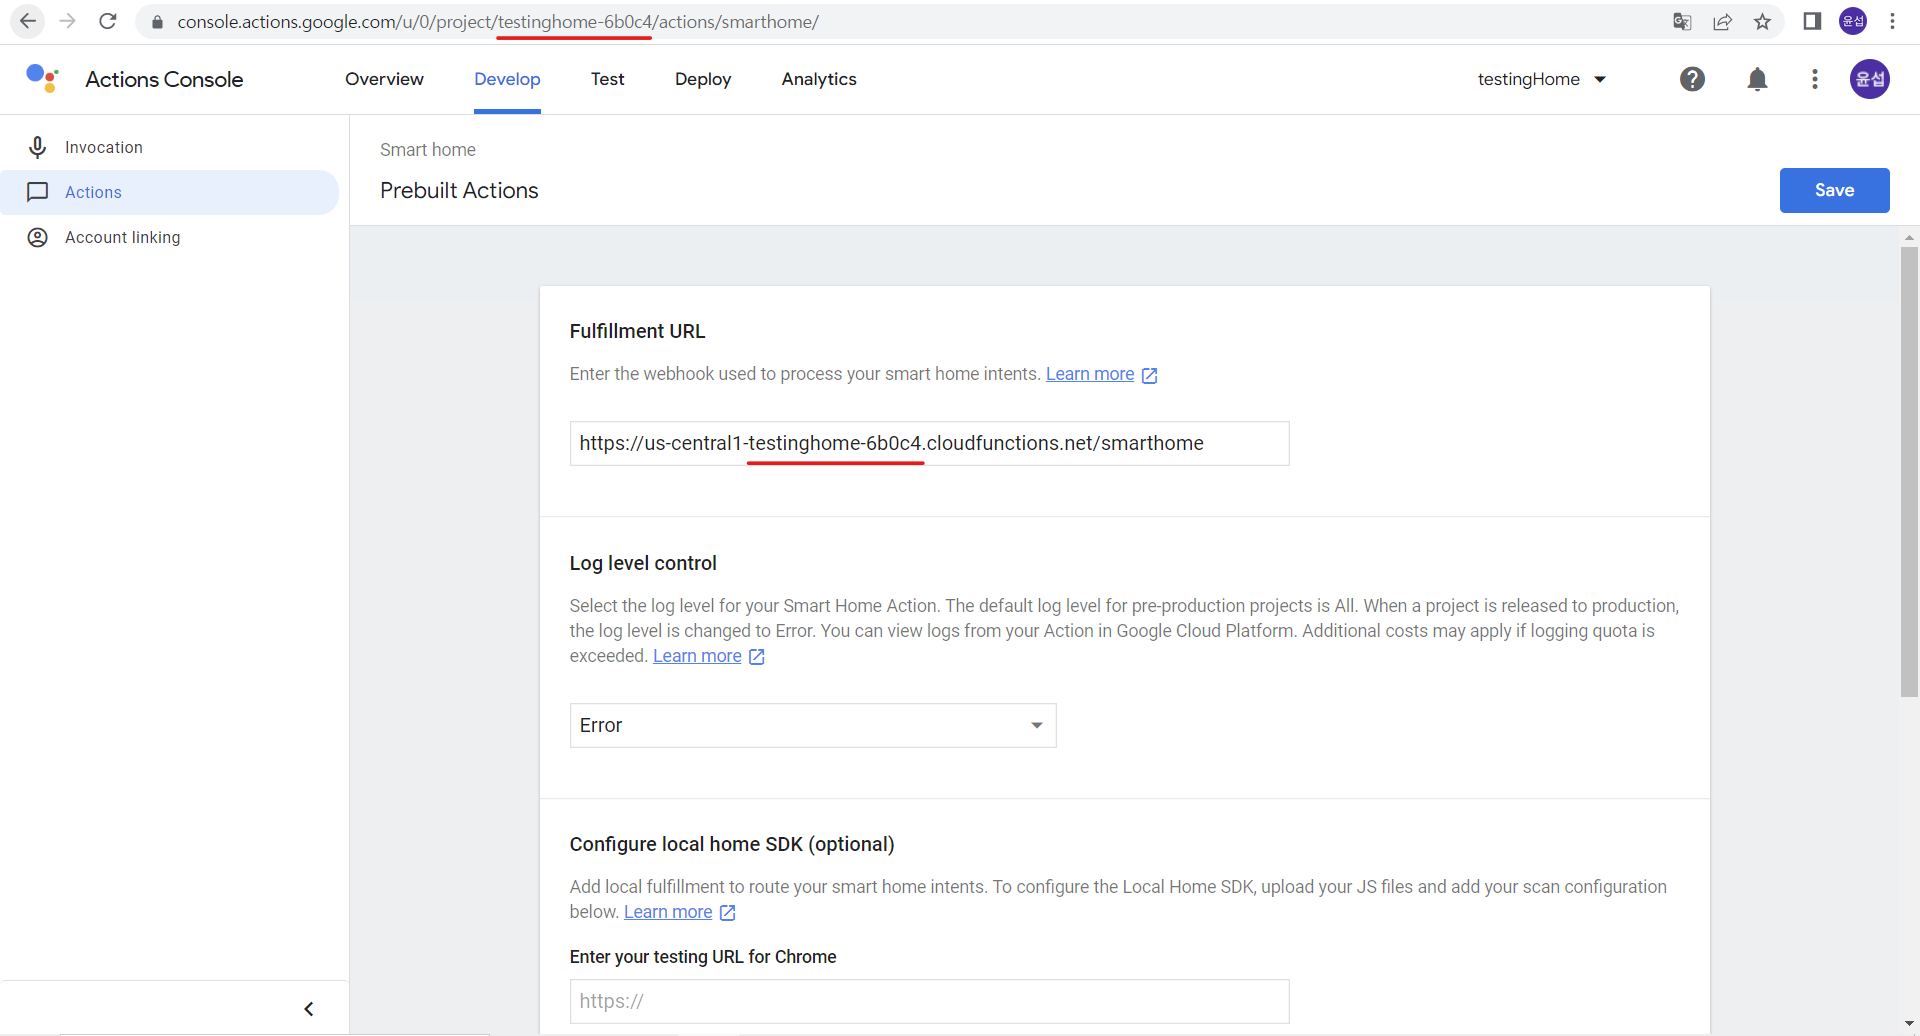The width and height of the screenshot is (1920, 1036).
Task: Click Learn more under Configure local home SDK
Action: point(668,912)
